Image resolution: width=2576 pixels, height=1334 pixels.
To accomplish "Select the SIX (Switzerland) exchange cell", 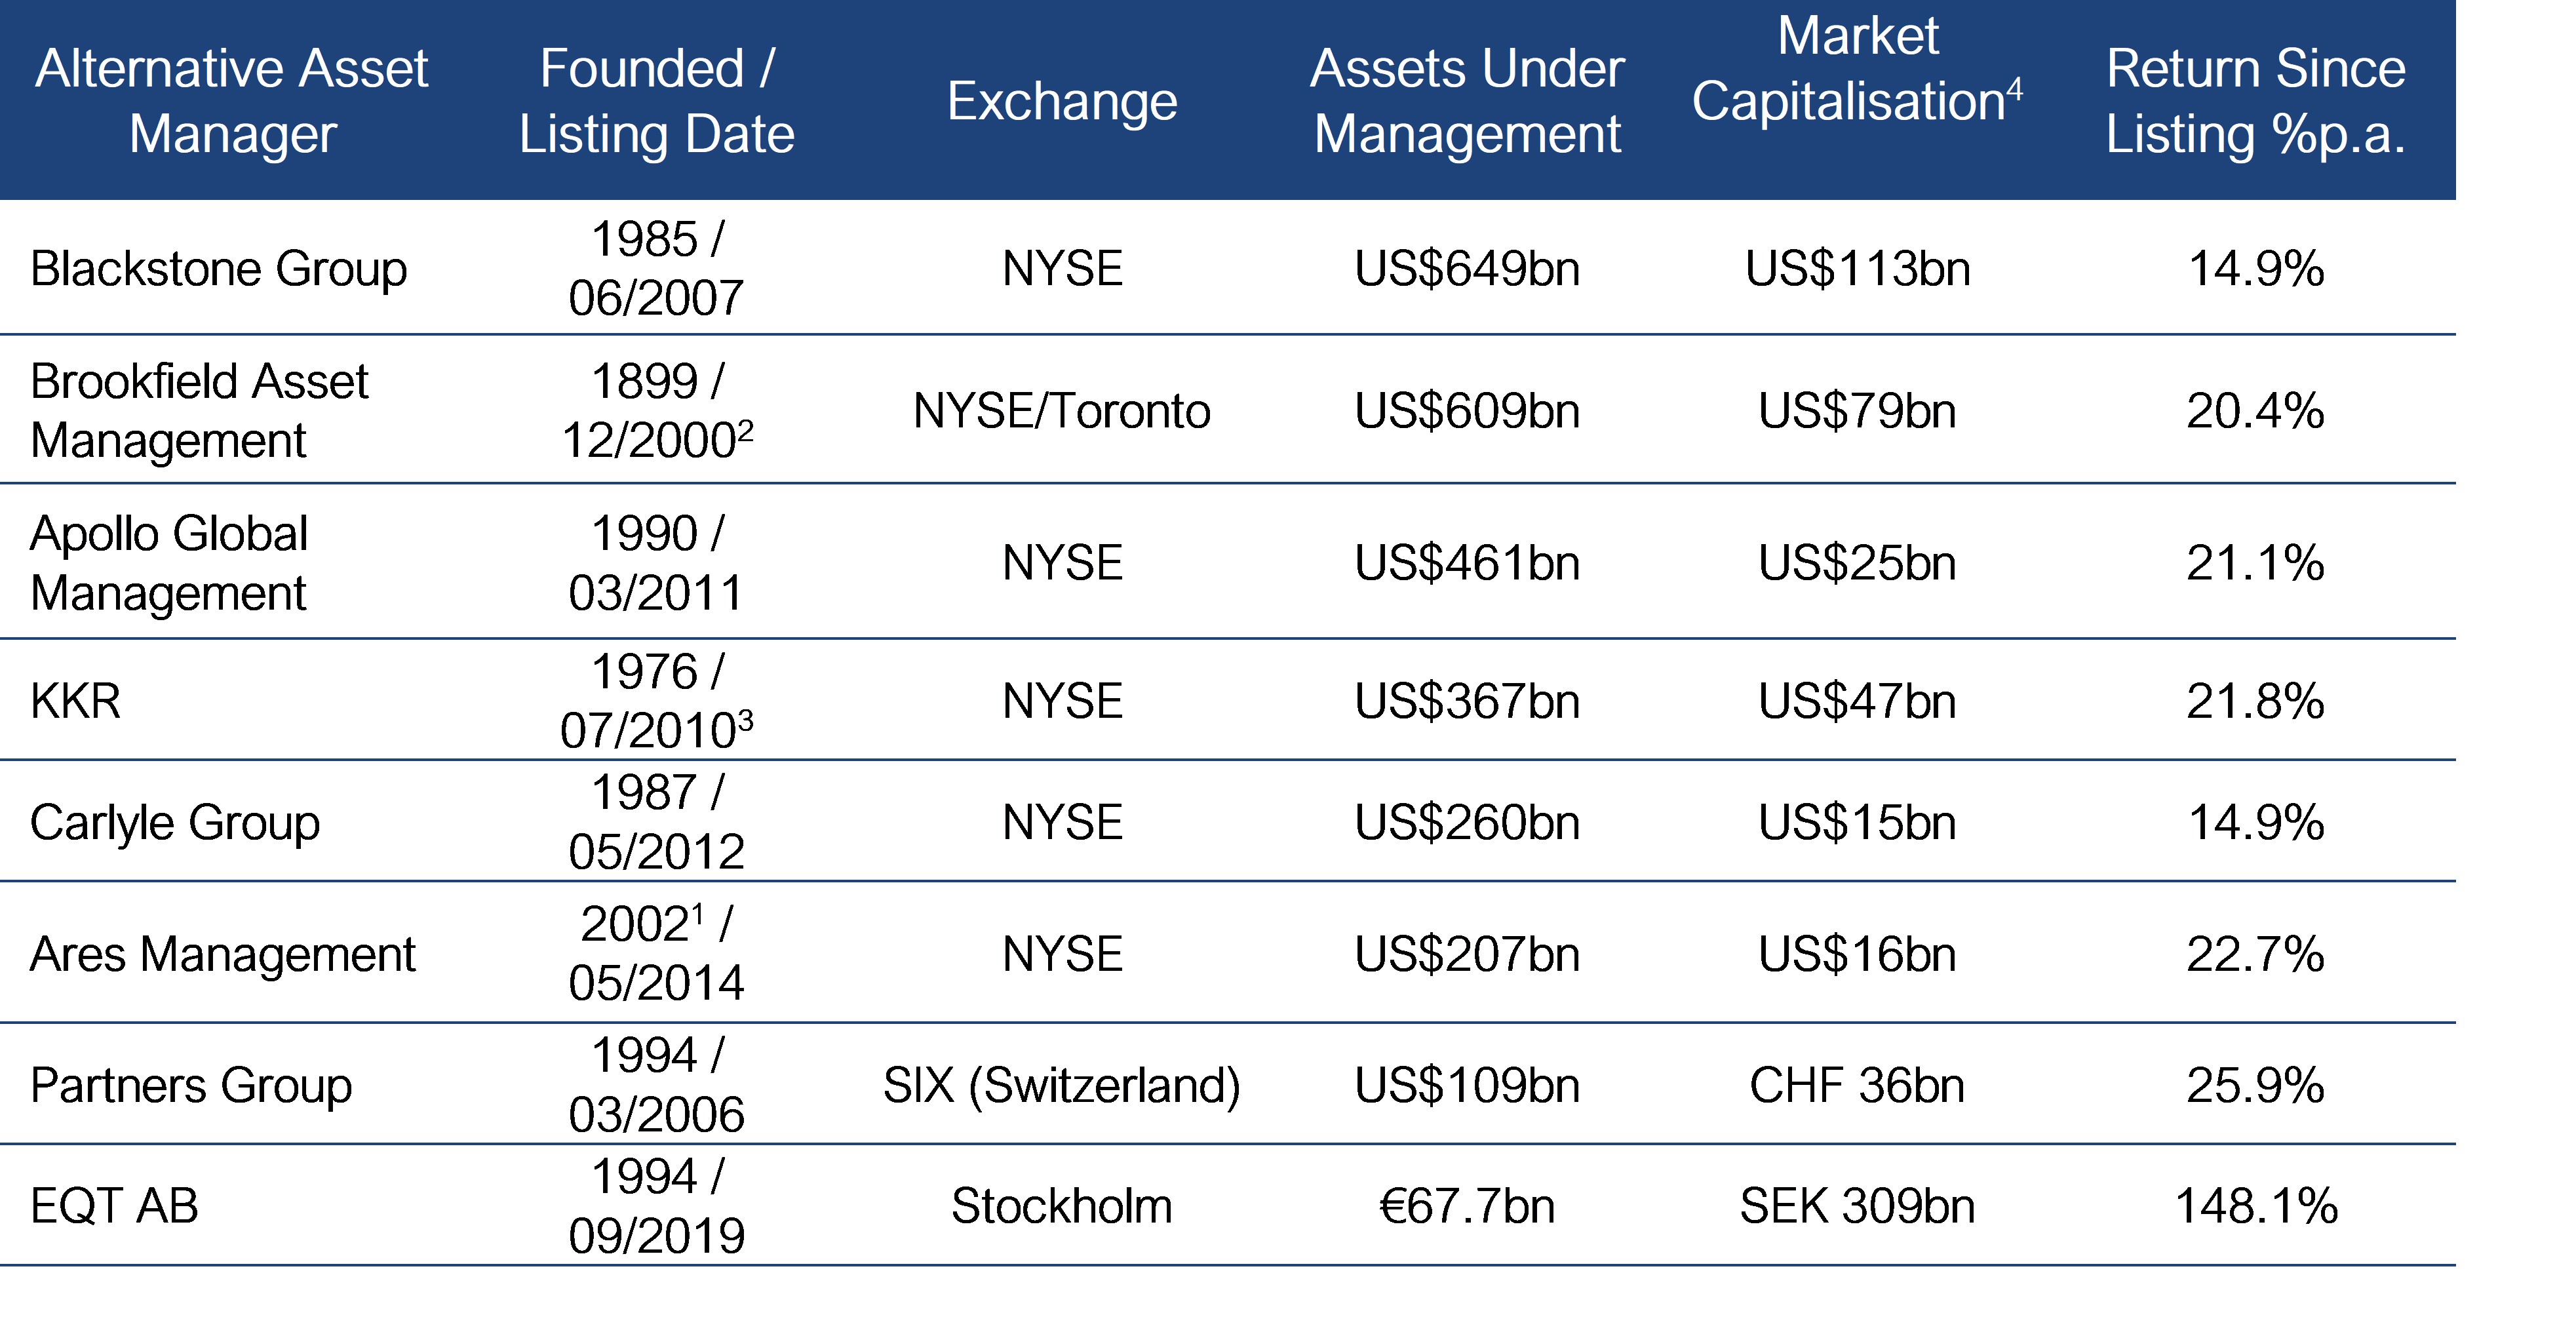I will [x=1062, y=1085].
